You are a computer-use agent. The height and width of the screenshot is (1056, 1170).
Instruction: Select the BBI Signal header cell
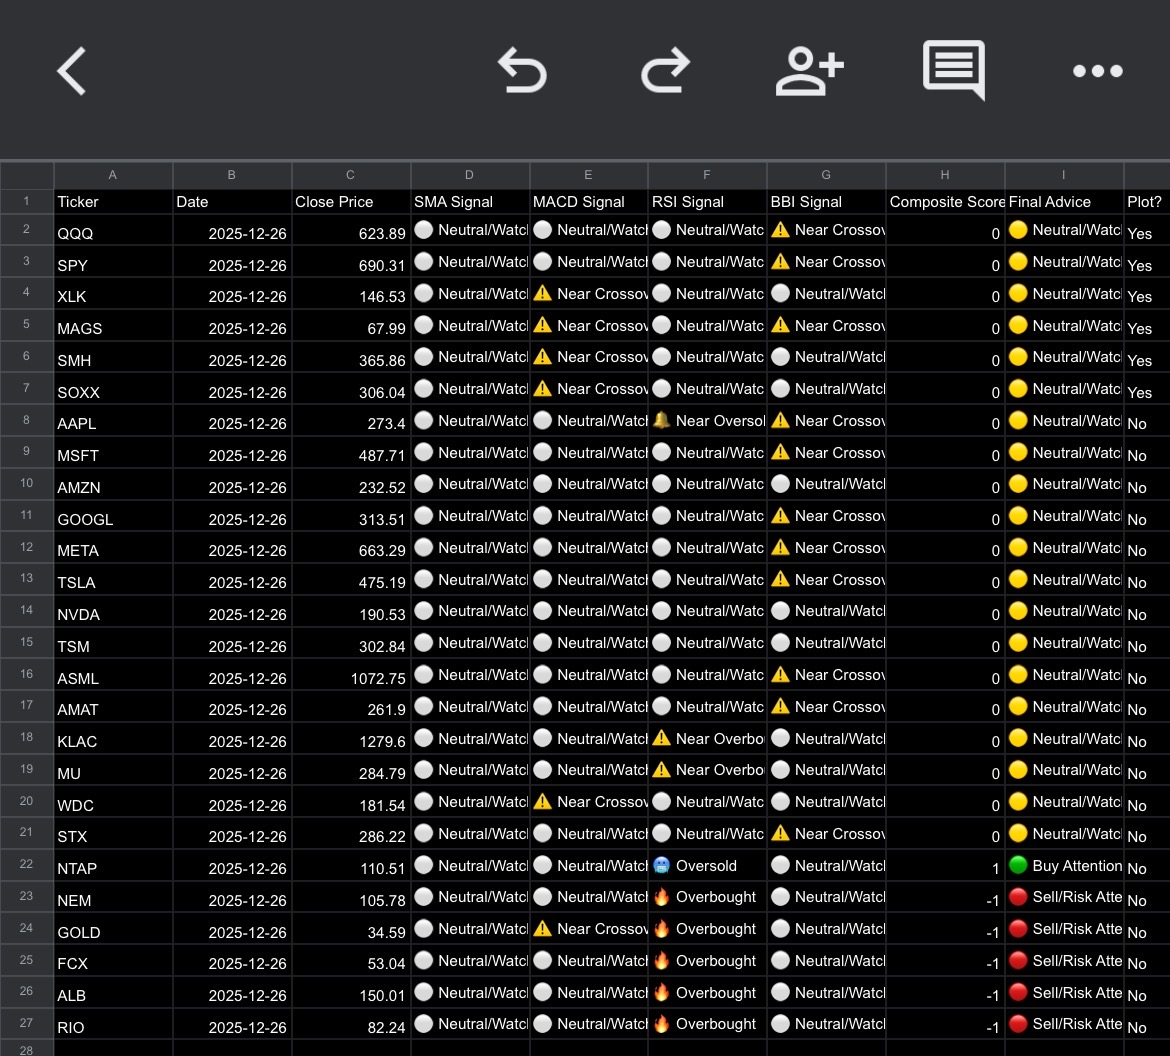[826, 201]
